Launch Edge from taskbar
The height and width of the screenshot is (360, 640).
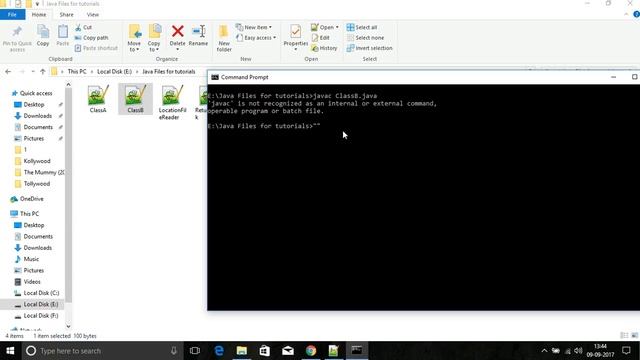[219, 351]
